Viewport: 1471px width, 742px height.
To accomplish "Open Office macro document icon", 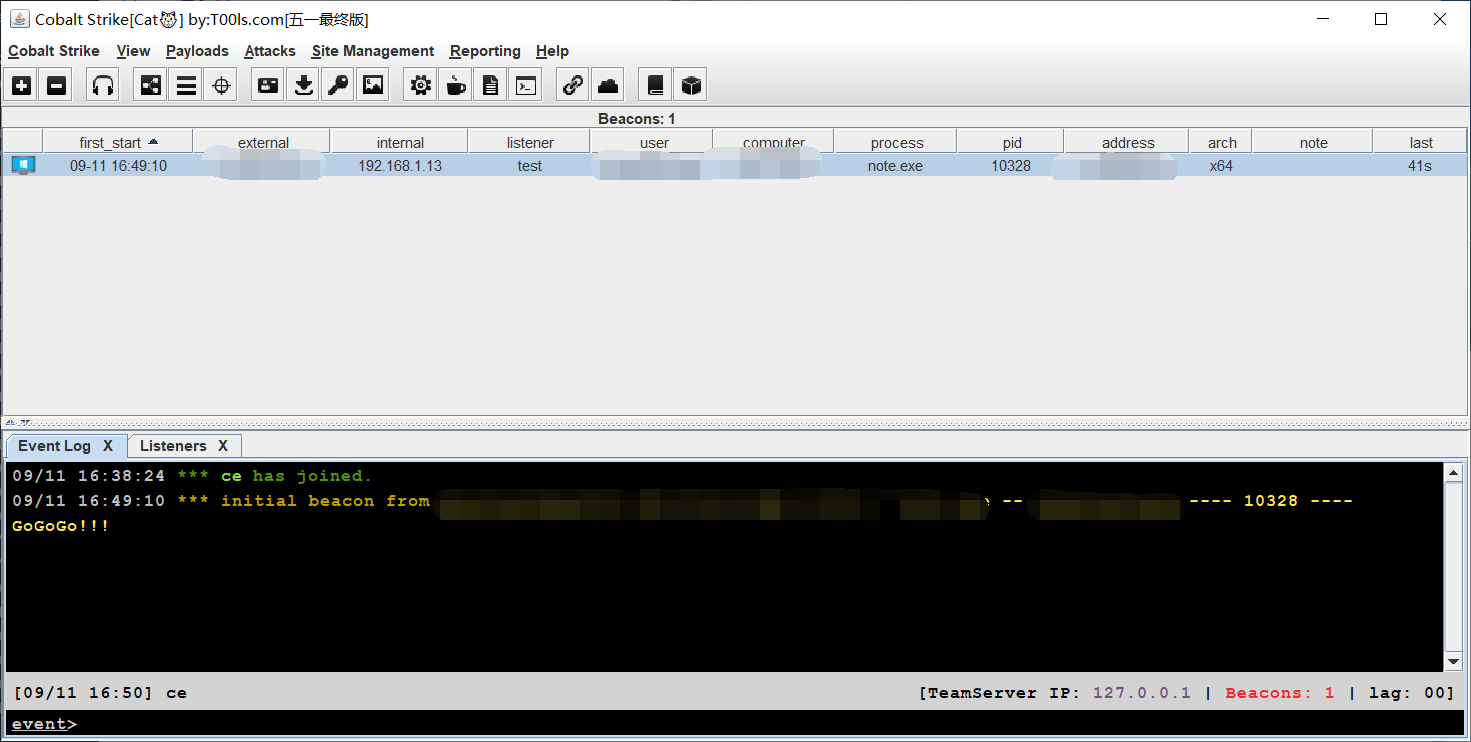I will (490, 86).
